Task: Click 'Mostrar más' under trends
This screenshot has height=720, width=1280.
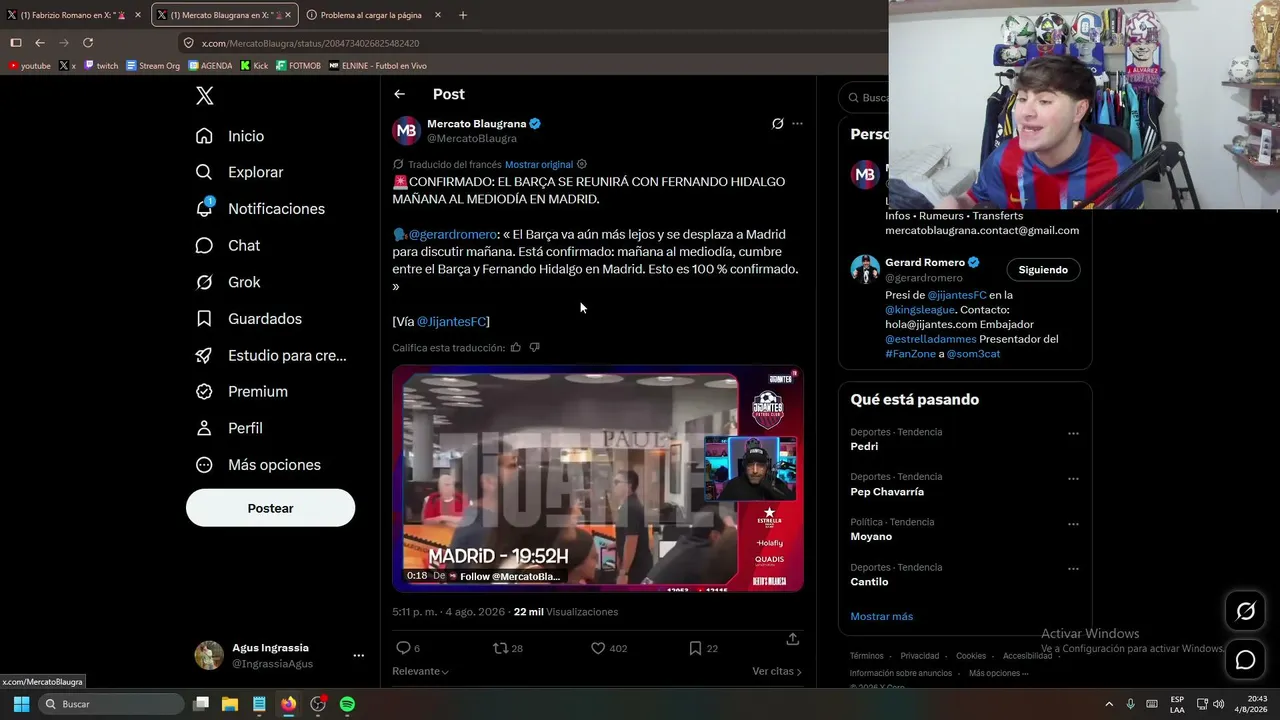Action: (x=881, y=616)
